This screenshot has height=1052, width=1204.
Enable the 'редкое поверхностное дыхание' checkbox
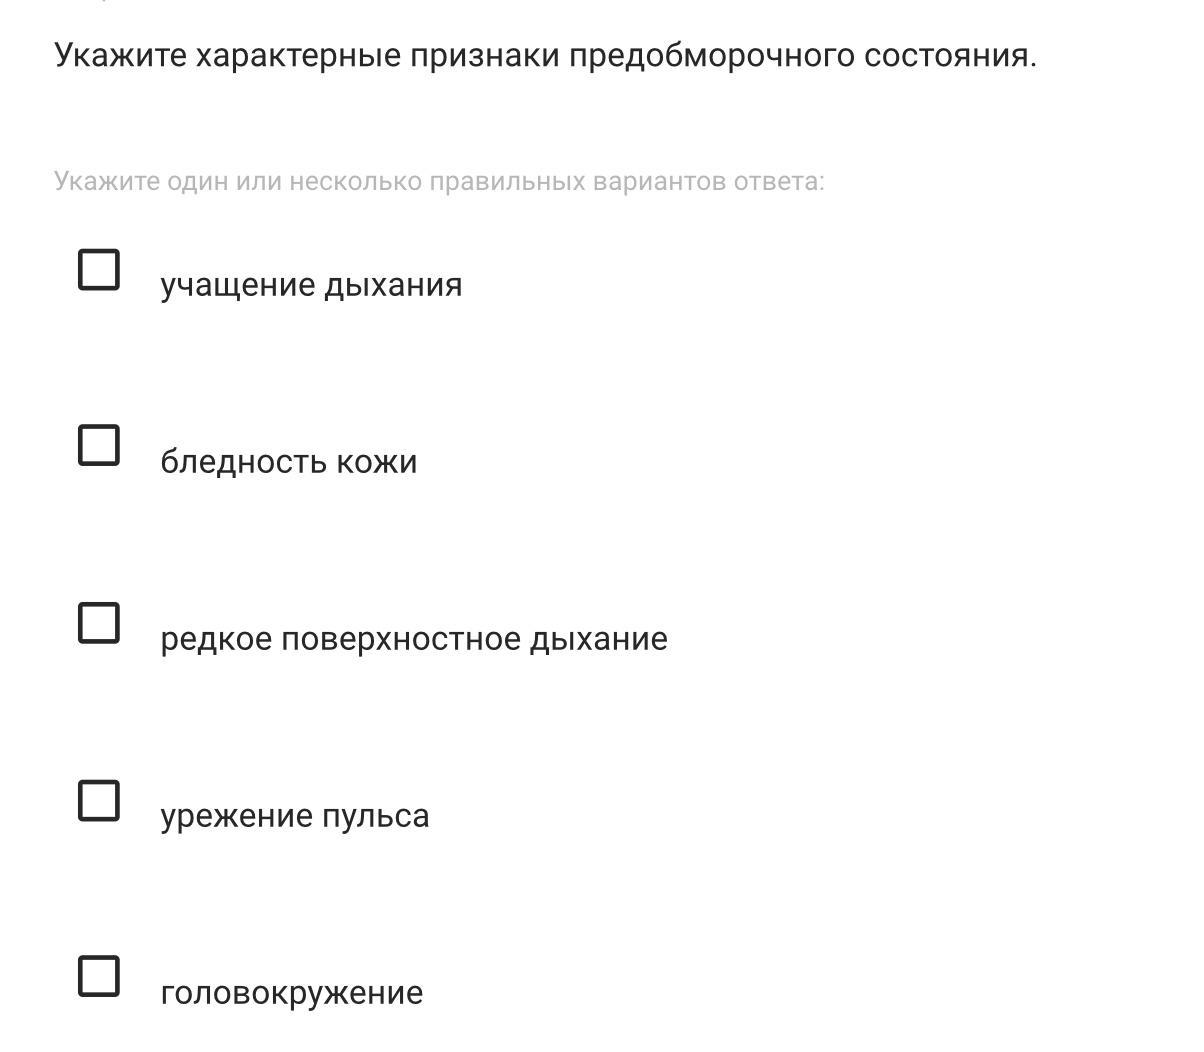99,622
